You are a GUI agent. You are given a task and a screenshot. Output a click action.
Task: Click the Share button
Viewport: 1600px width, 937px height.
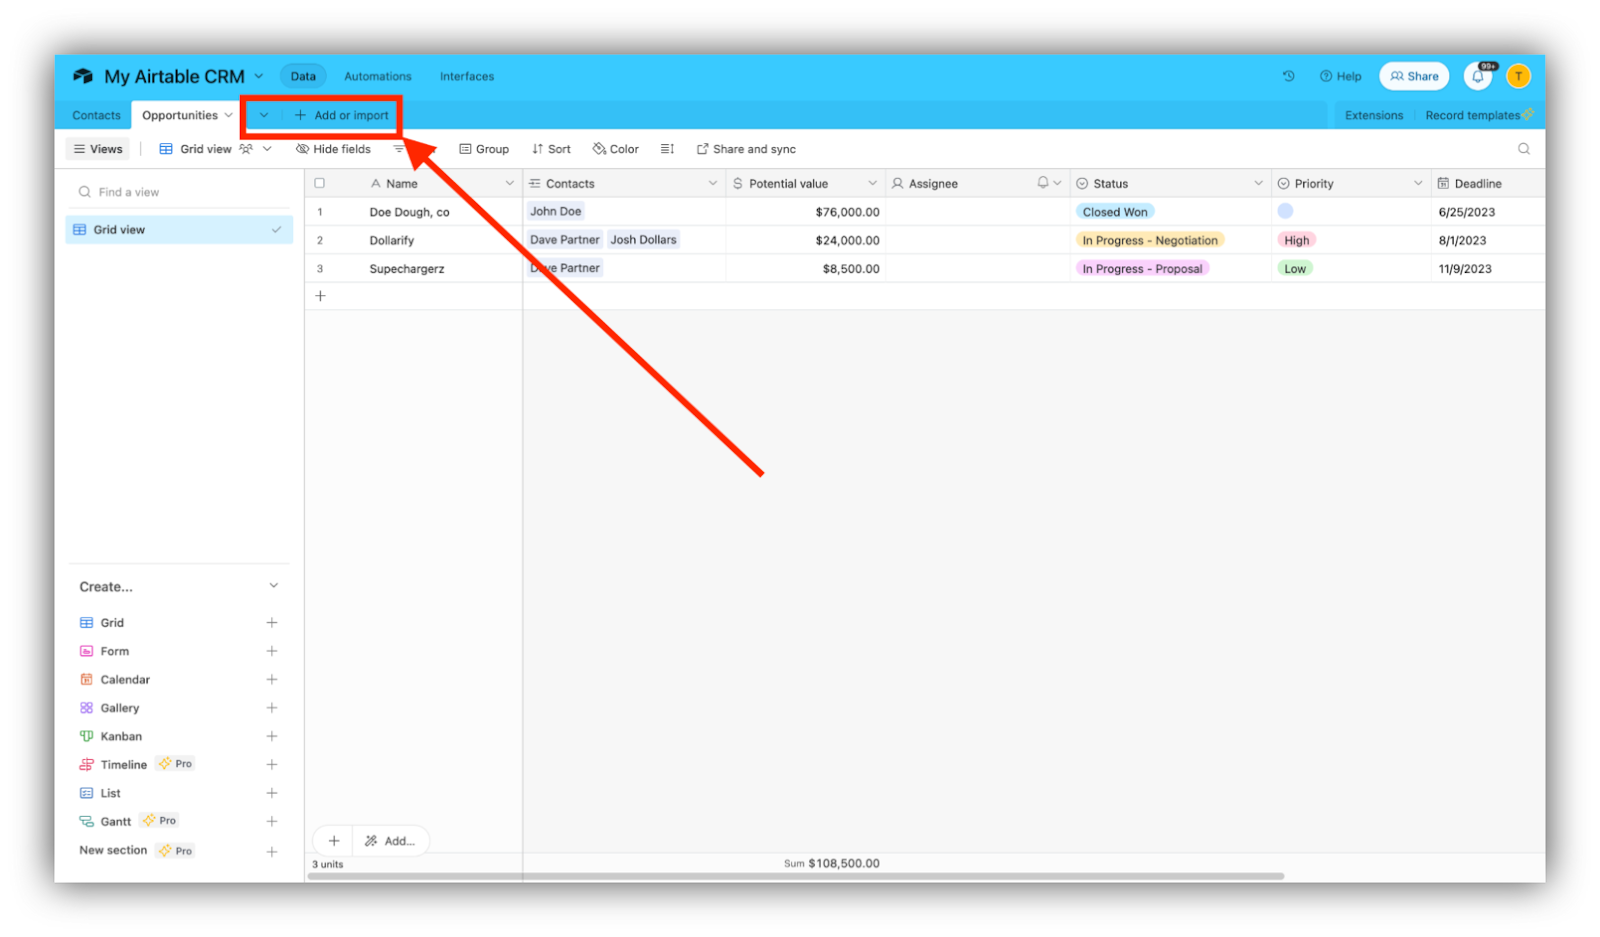point(1414,76)
